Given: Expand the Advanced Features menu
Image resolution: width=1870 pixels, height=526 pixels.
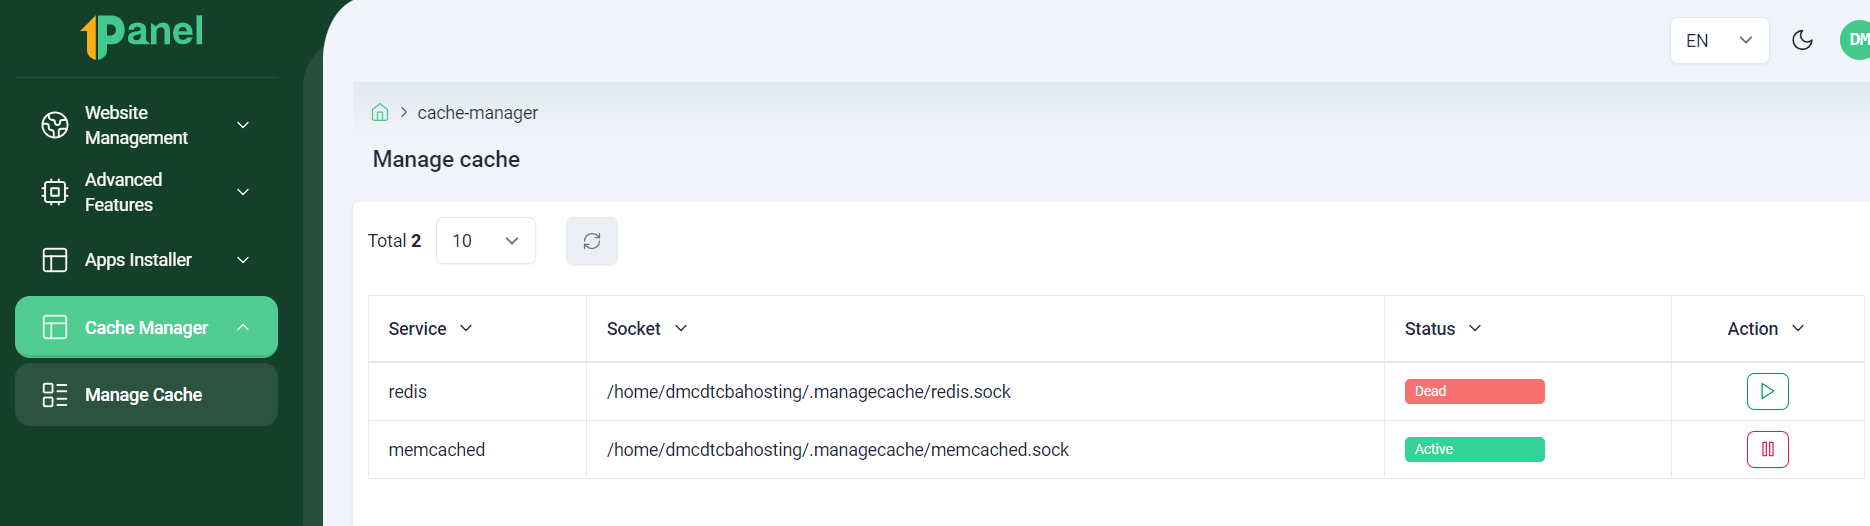Looking at the screenshot, I should click(243, 192).
